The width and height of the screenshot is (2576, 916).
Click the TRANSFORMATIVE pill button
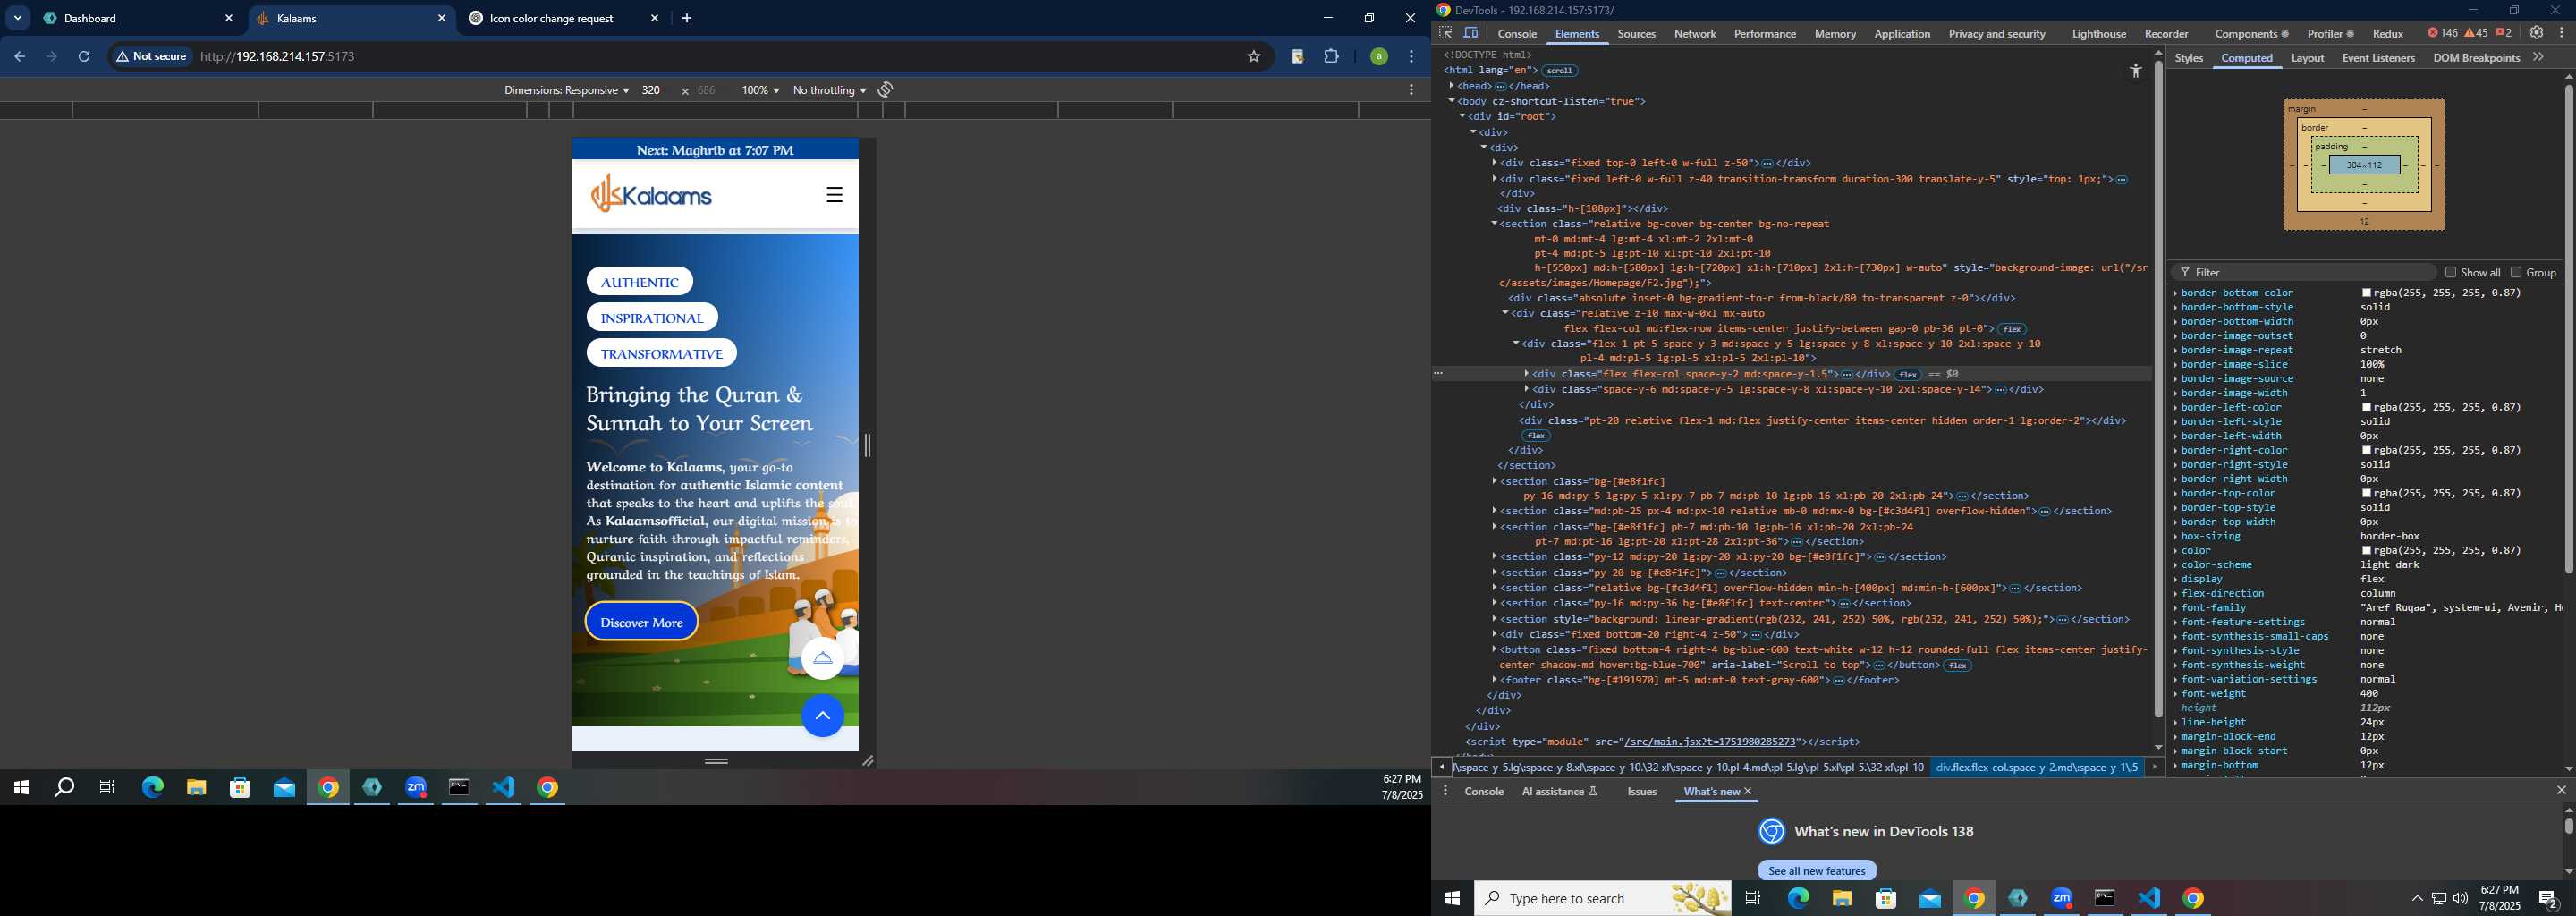tap(661, 354)
